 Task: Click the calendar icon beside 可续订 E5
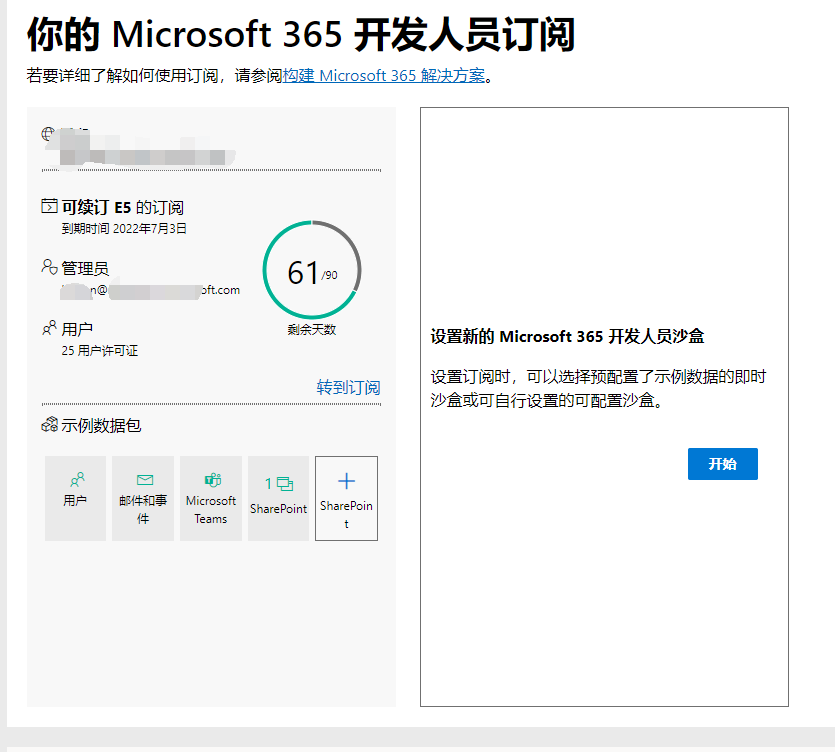pyautogui.click(x=49, y=207)
